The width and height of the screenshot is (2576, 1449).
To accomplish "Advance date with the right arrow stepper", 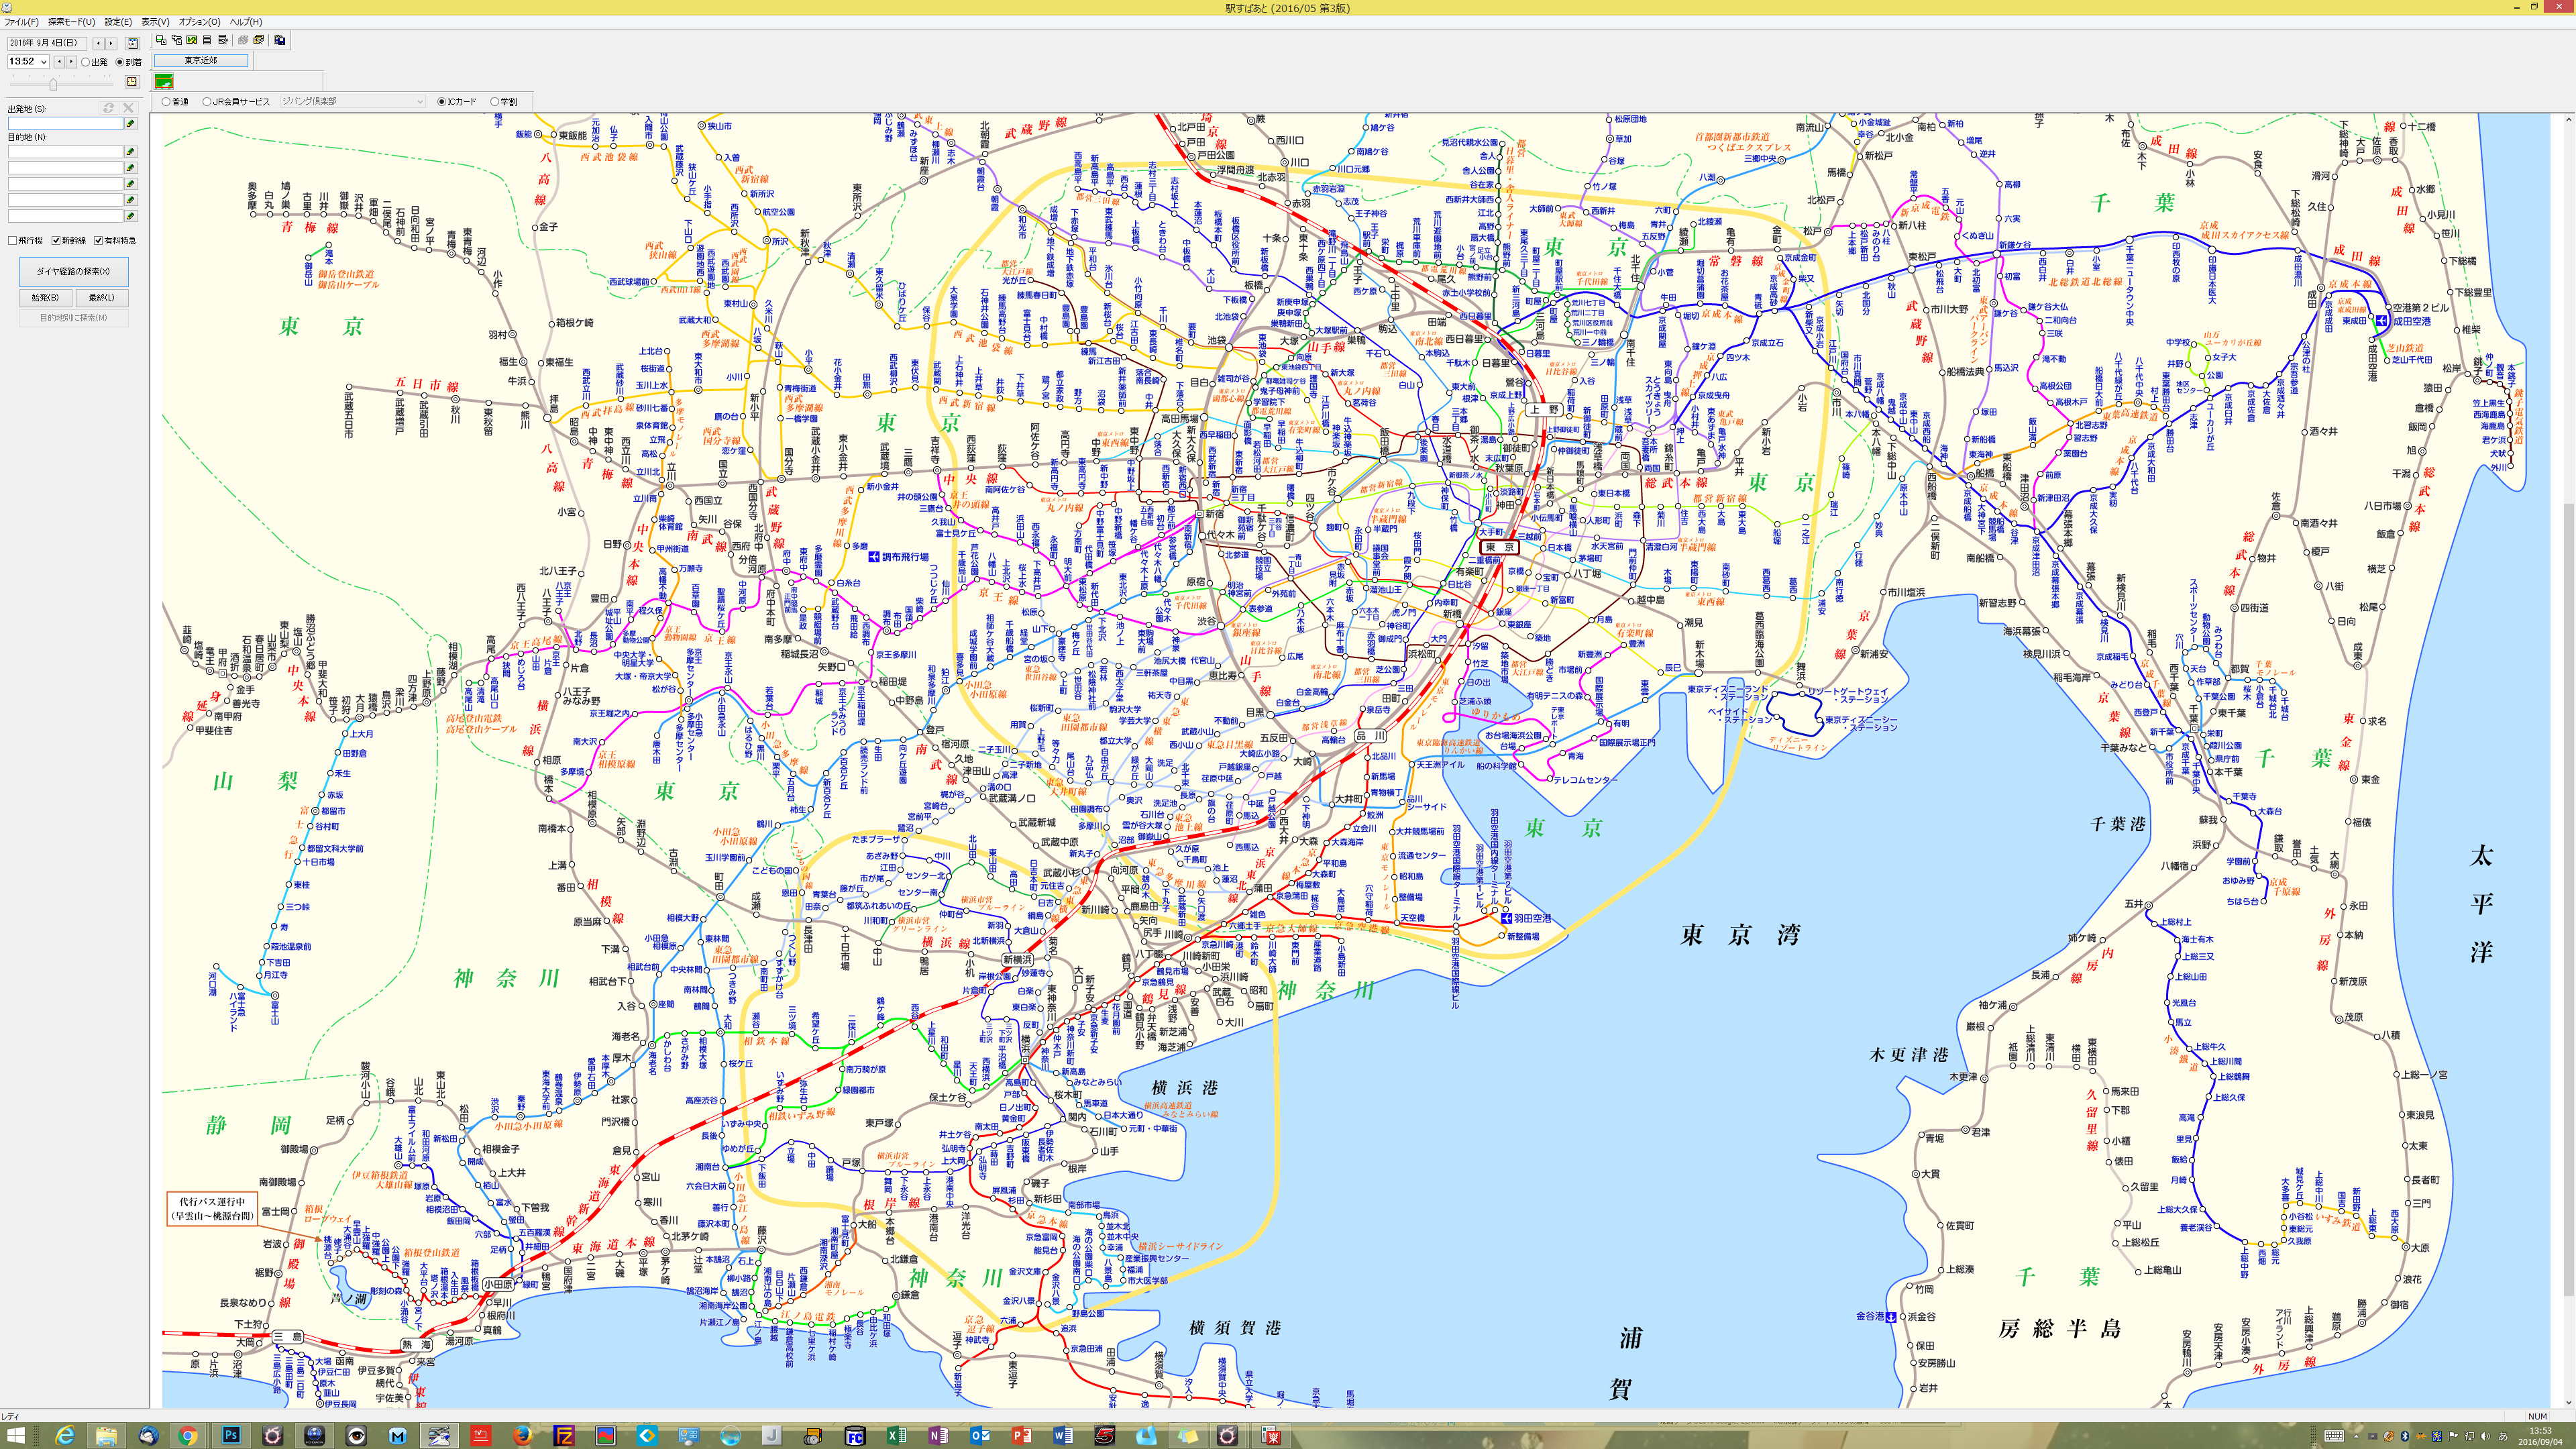I will 111,44.
